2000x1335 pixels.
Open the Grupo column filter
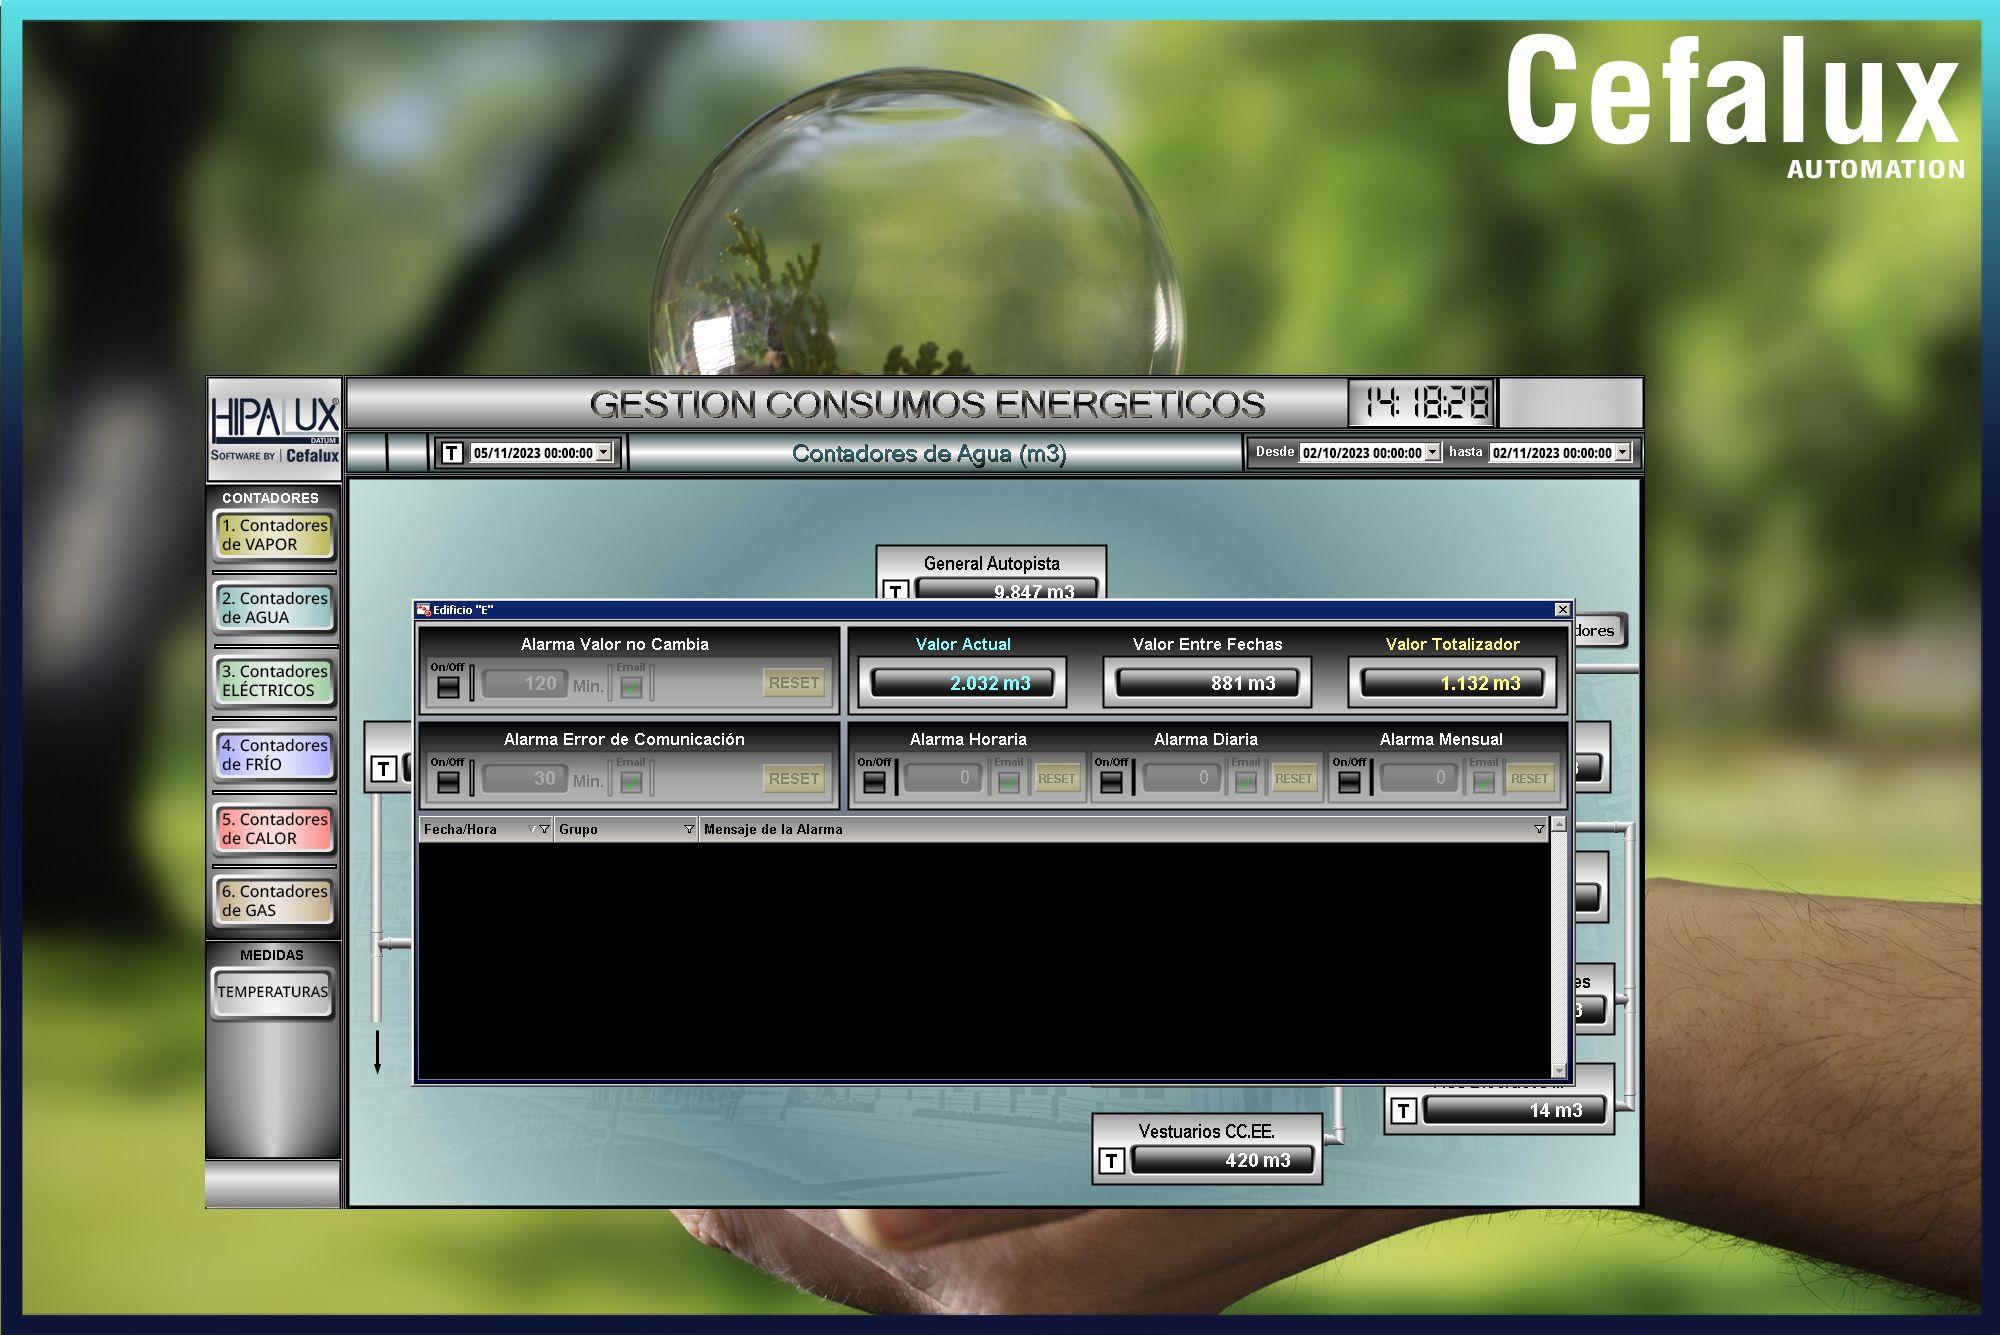pyautogui.click(x=689, y=829)
